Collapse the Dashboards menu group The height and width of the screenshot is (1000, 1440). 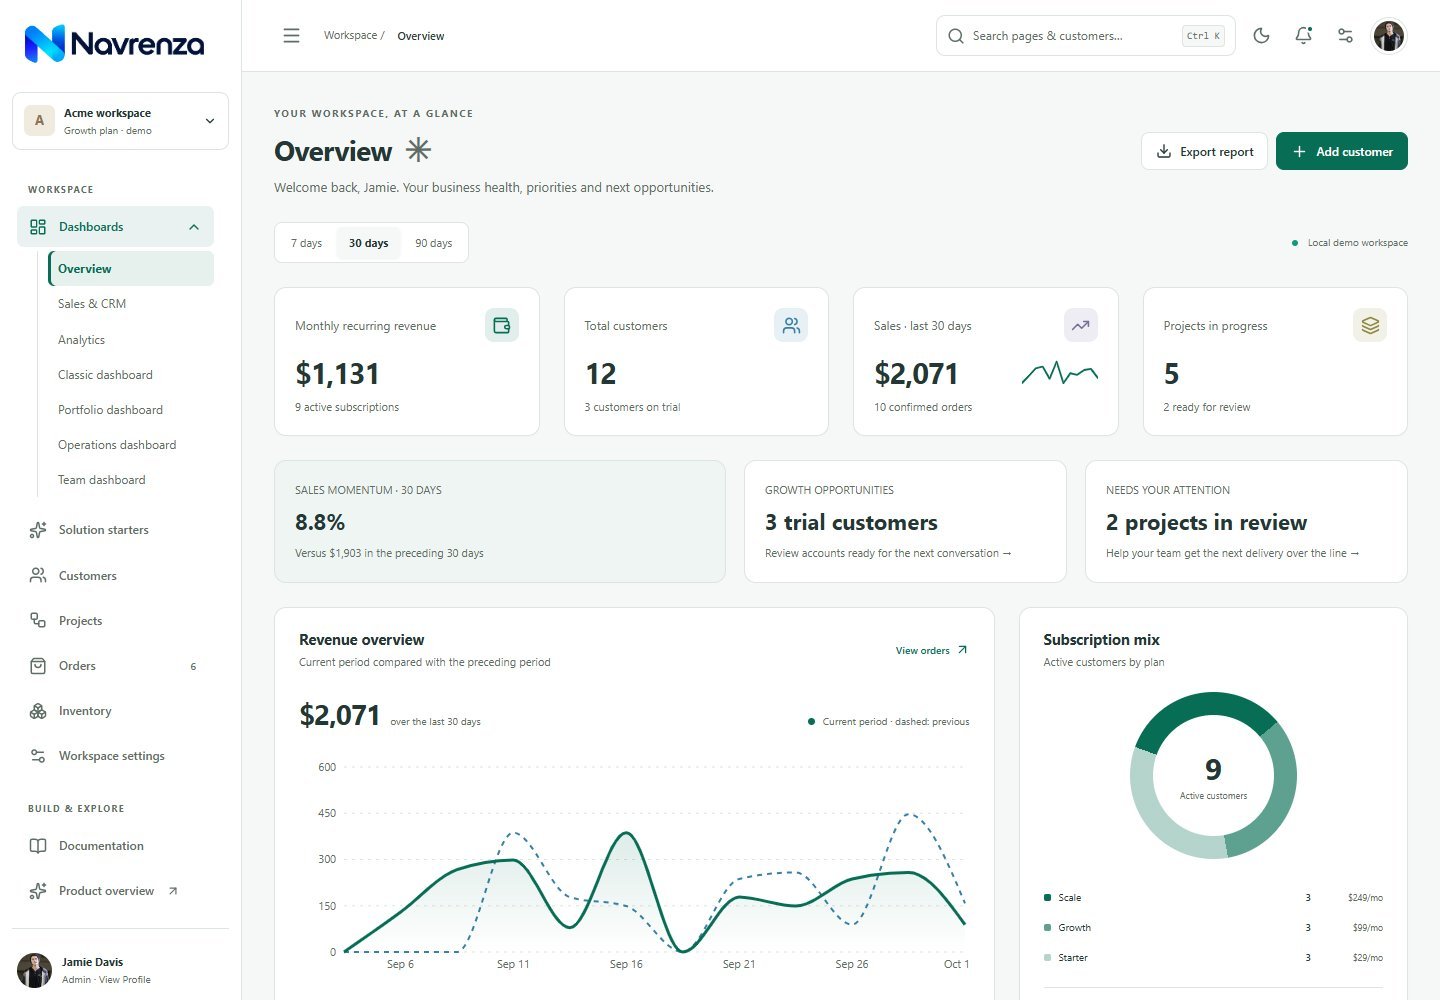click(x=115, y=227)
